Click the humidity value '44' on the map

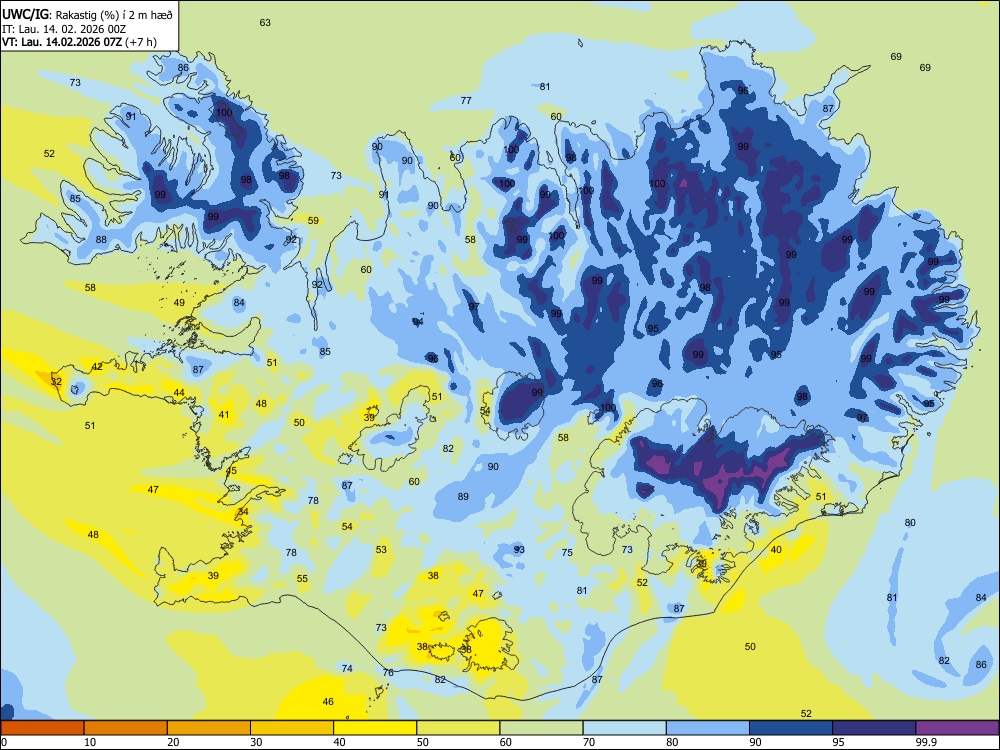coord(179,393)
